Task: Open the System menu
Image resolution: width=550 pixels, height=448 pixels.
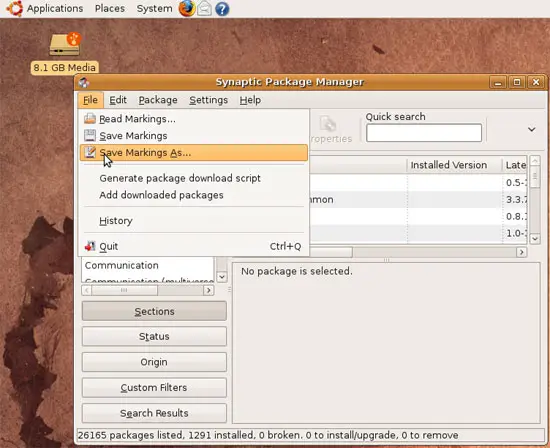Action: click(154, 8)
